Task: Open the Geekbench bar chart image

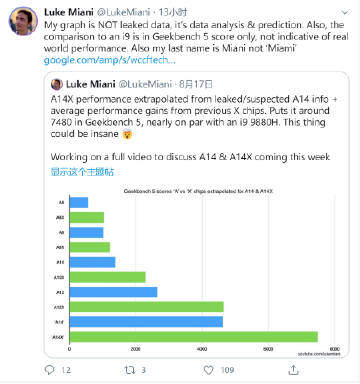Action: tap(197, 272)
